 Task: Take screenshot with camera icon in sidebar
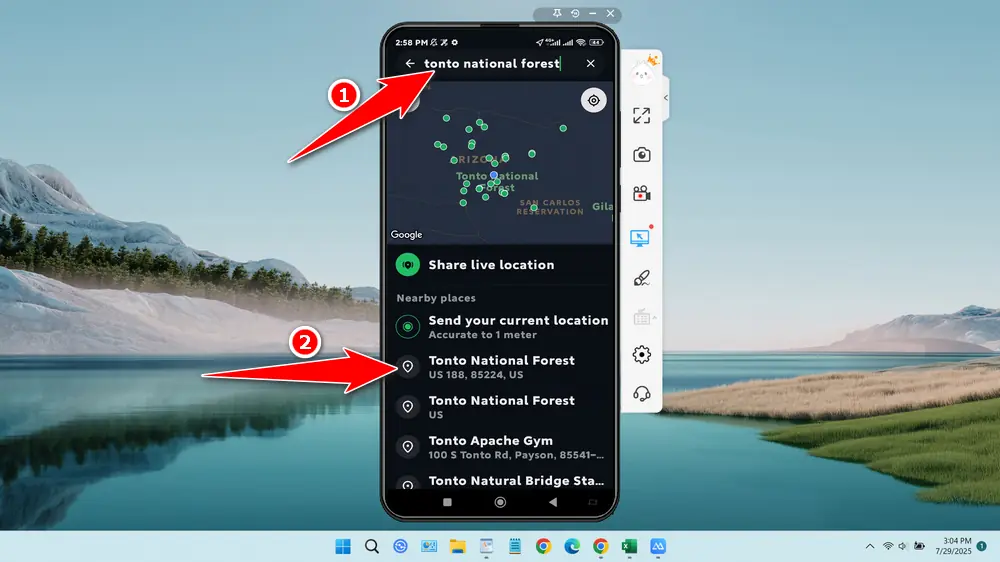[642, 155]
